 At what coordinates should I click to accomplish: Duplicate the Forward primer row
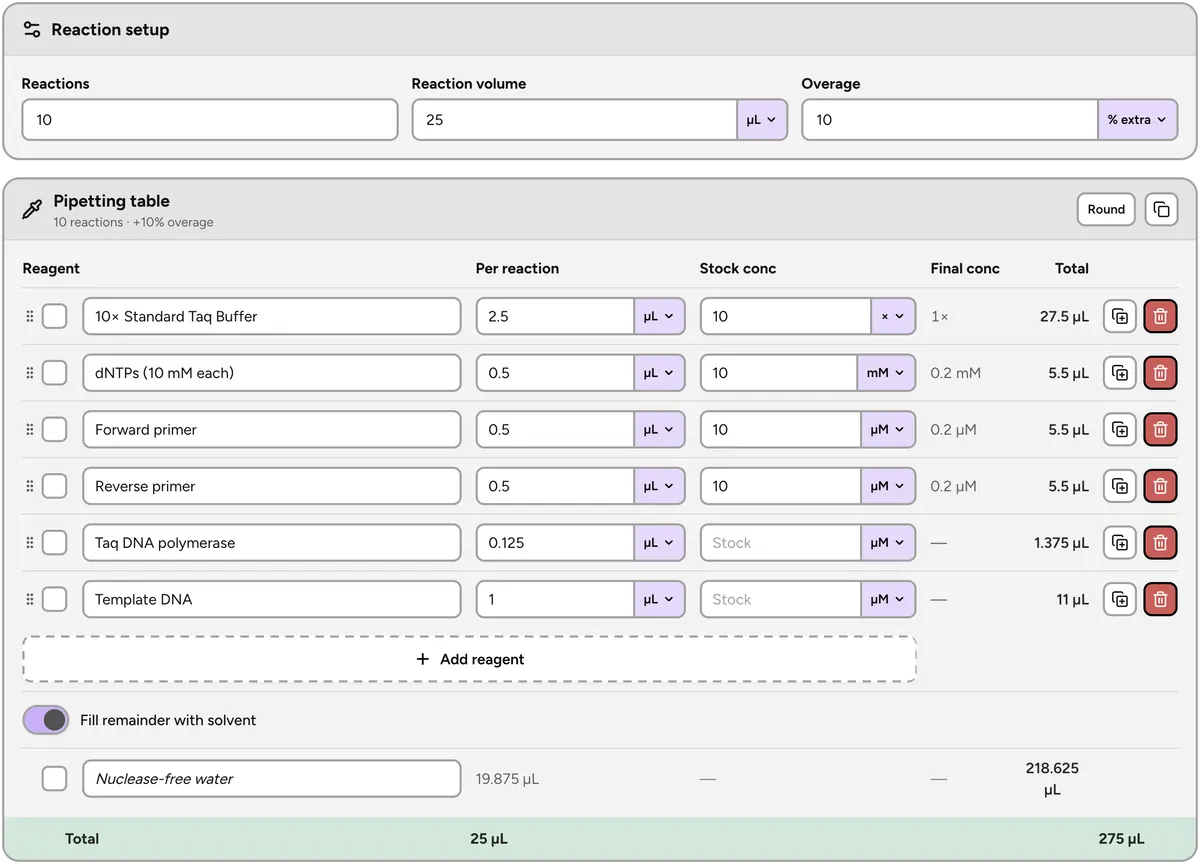click(x=1120, y=430)
